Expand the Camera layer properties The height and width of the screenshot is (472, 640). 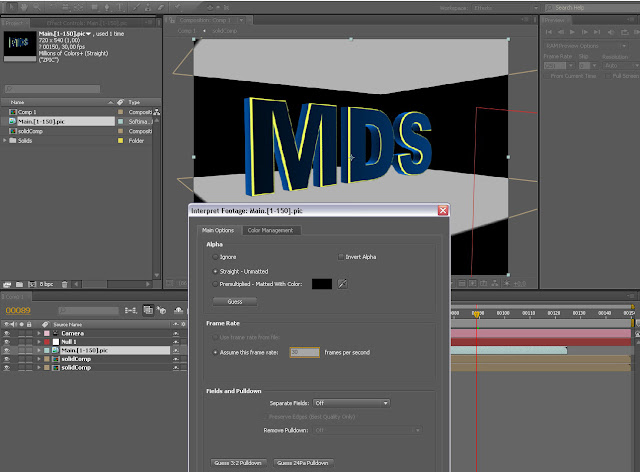(39, 333)
